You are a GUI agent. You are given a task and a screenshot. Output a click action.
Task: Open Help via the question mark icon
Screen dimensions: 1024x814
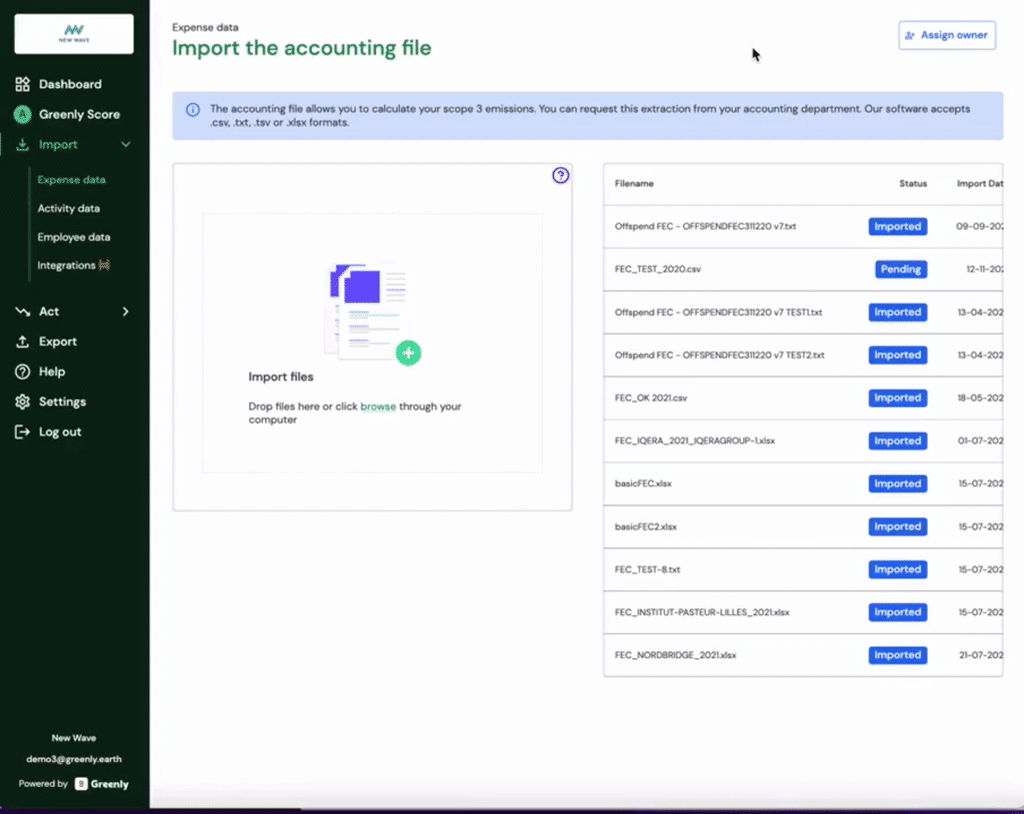coord(22,371)
